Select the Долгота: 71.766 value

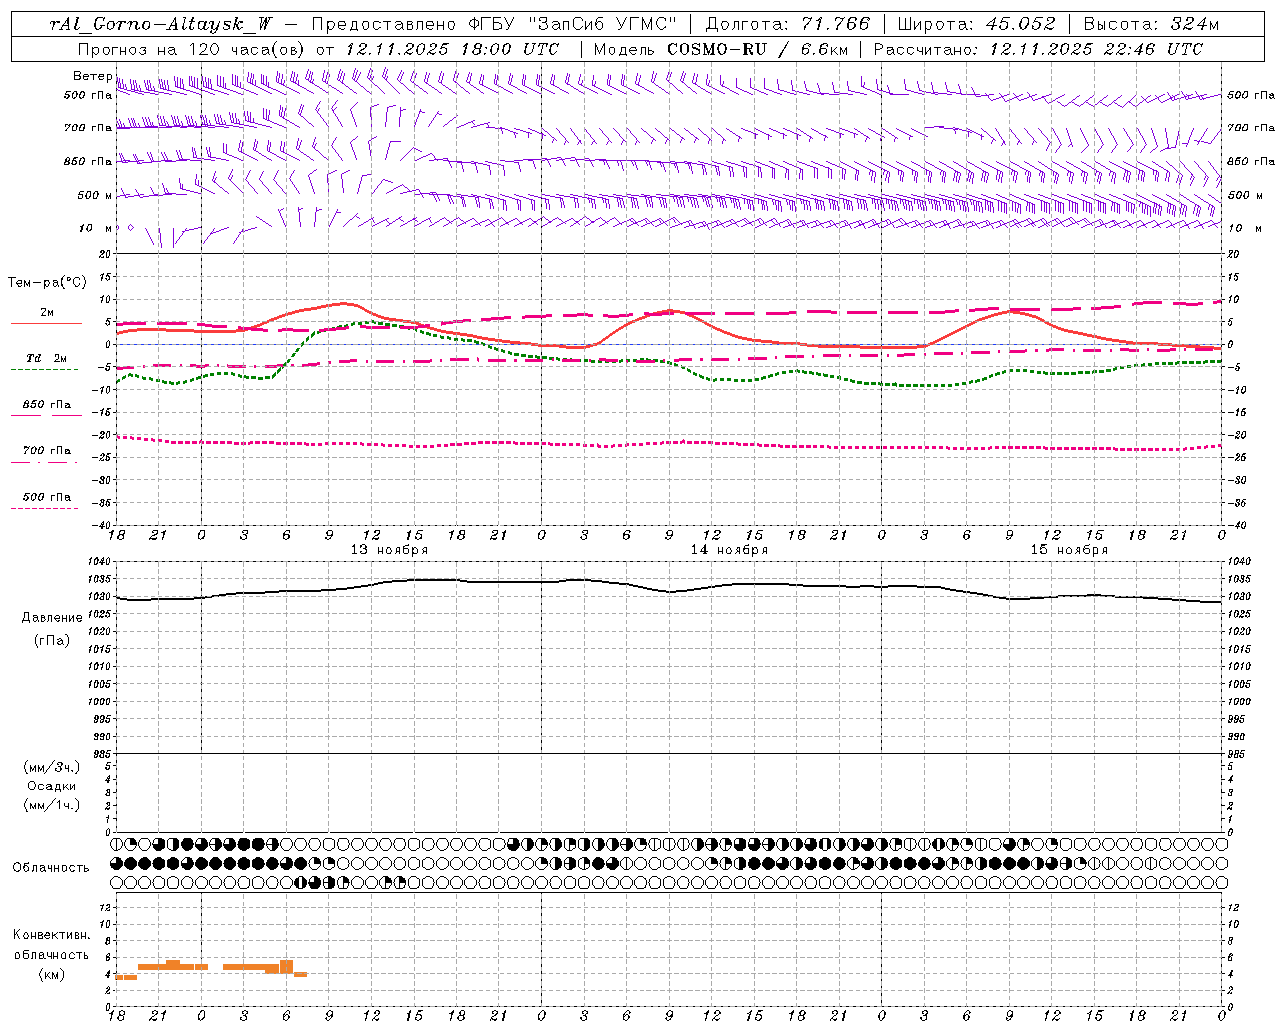point(788,24)
